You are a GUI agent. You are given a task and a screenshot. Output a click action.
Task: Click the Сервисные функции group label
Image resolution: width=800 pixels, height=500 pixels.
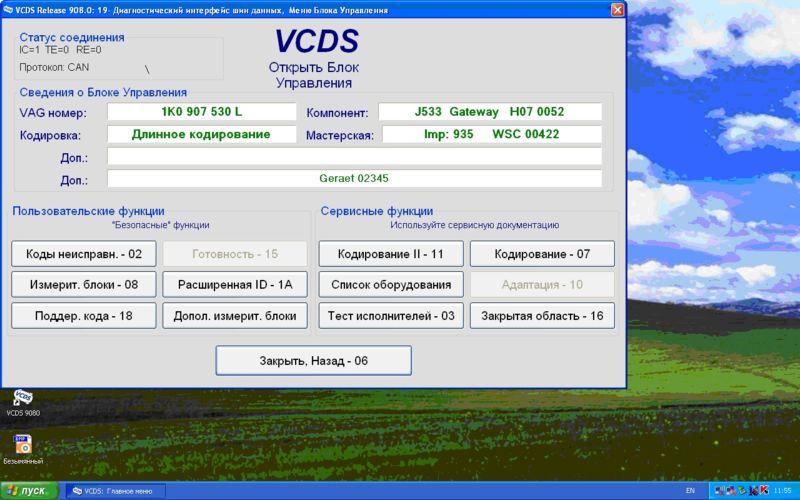377,211
